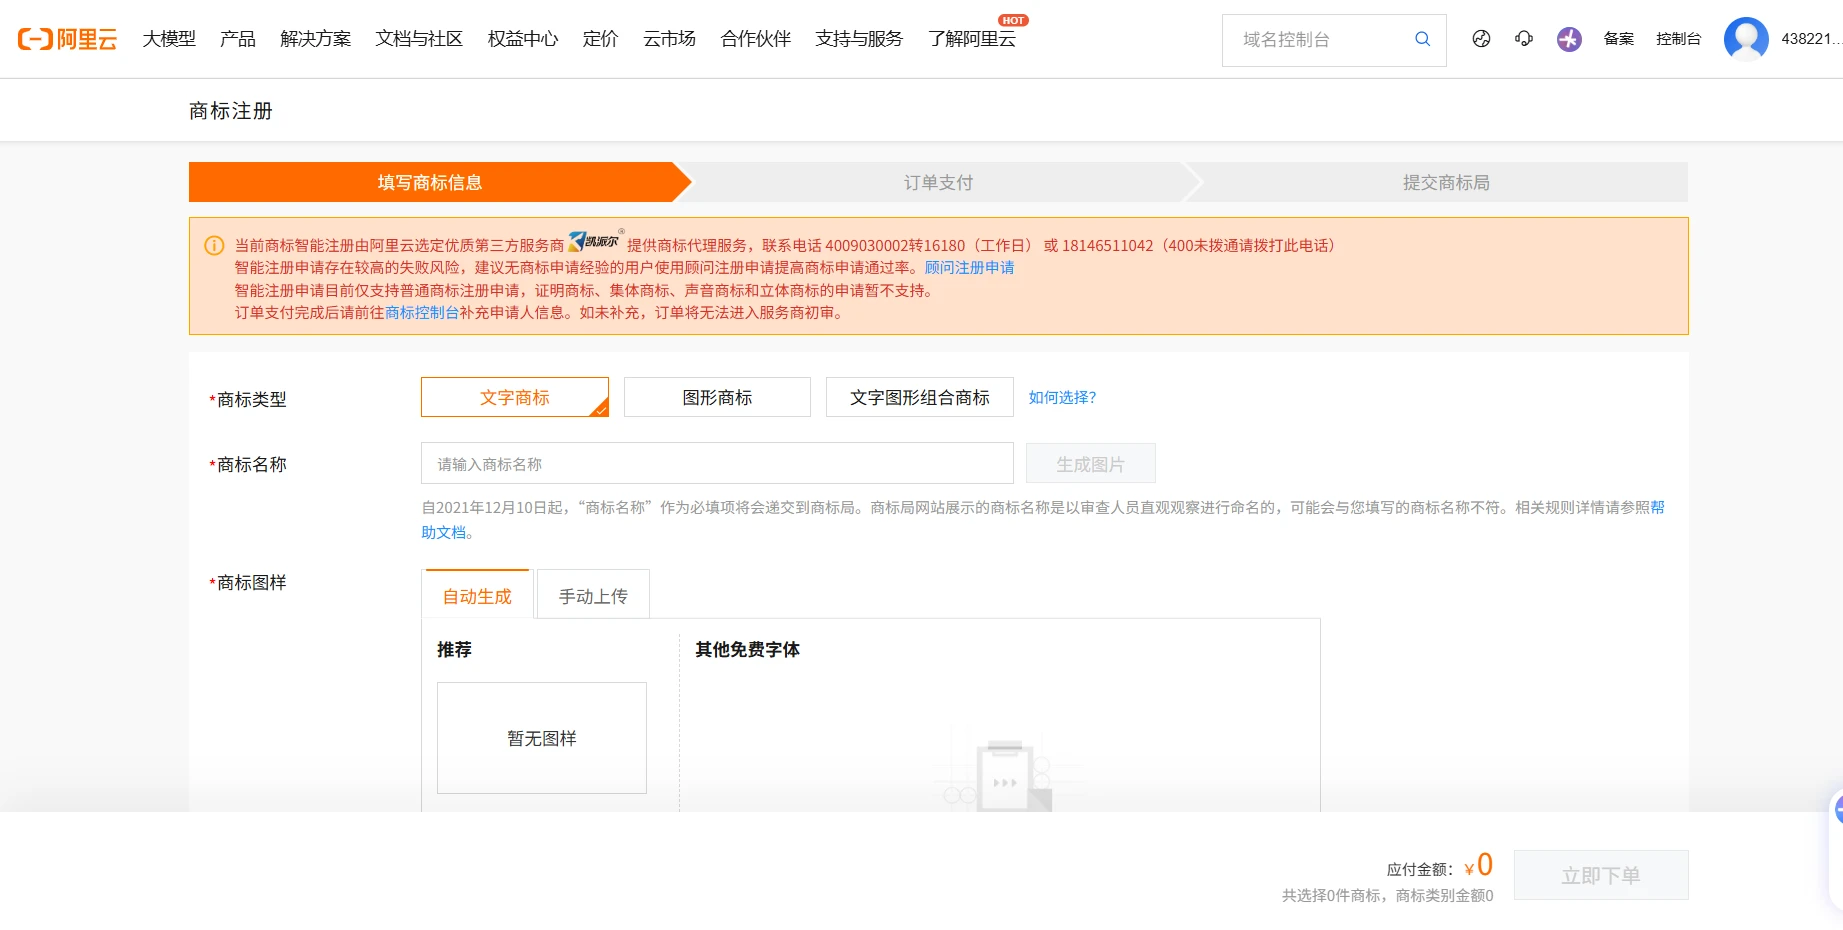Open the purple AI assistant icon

[x=1569, y=39]
